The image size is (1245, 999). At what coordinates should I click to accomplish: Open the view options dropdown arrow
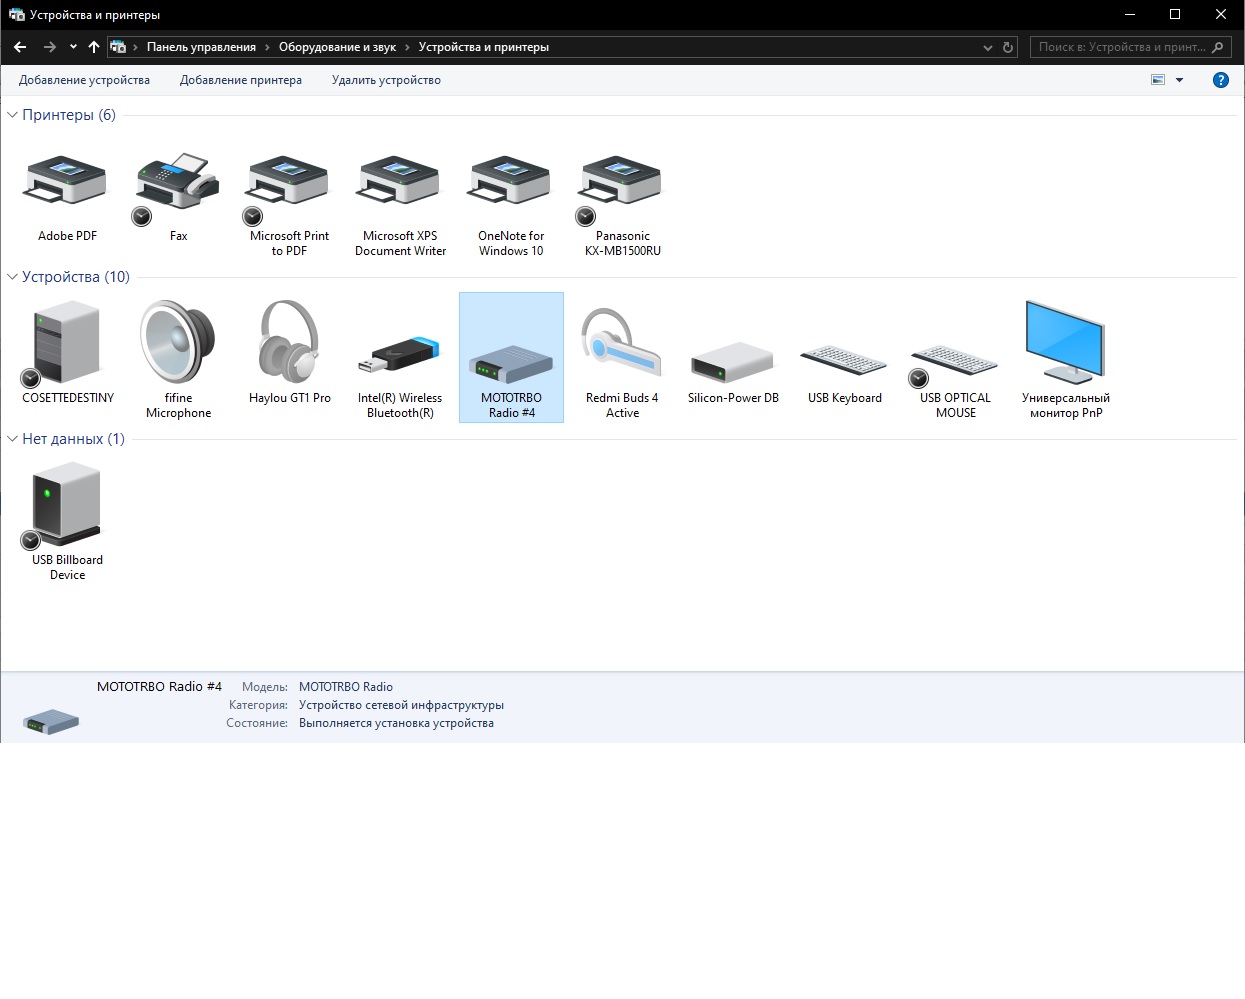tap(1180, 80)
